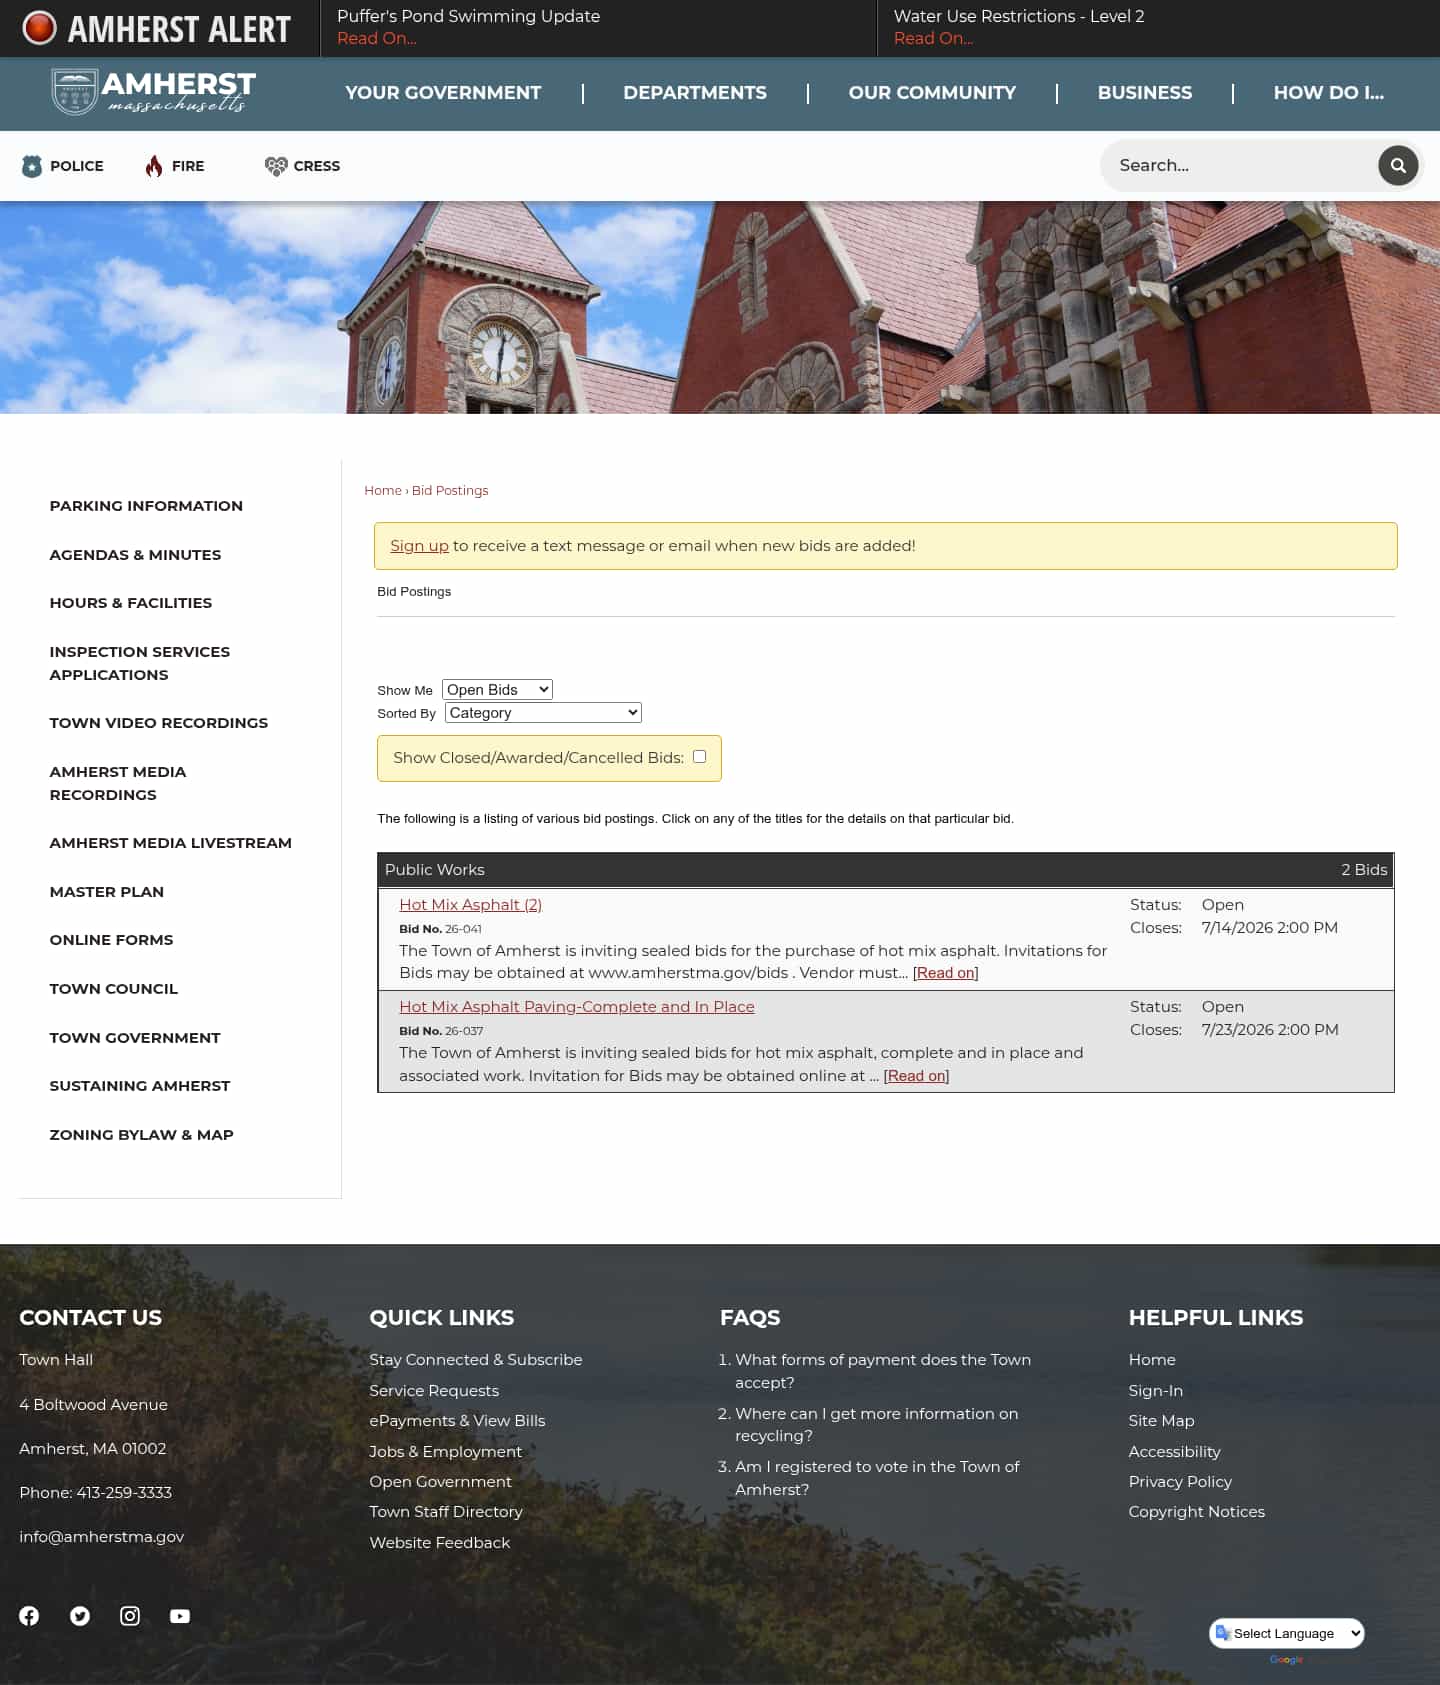Open Hot Mix Asphalt Paving-Complete and In Place bid
1440x1685 pixels.
(577, 1007)
